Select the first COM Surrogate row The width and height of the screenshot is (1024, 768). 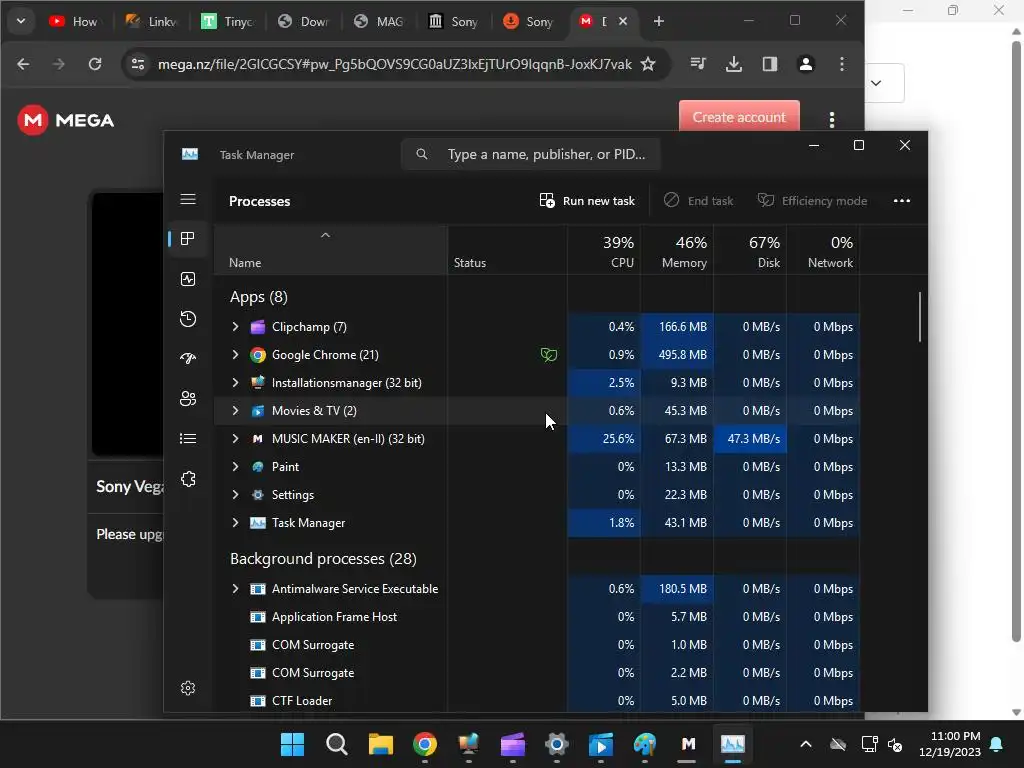536,645
